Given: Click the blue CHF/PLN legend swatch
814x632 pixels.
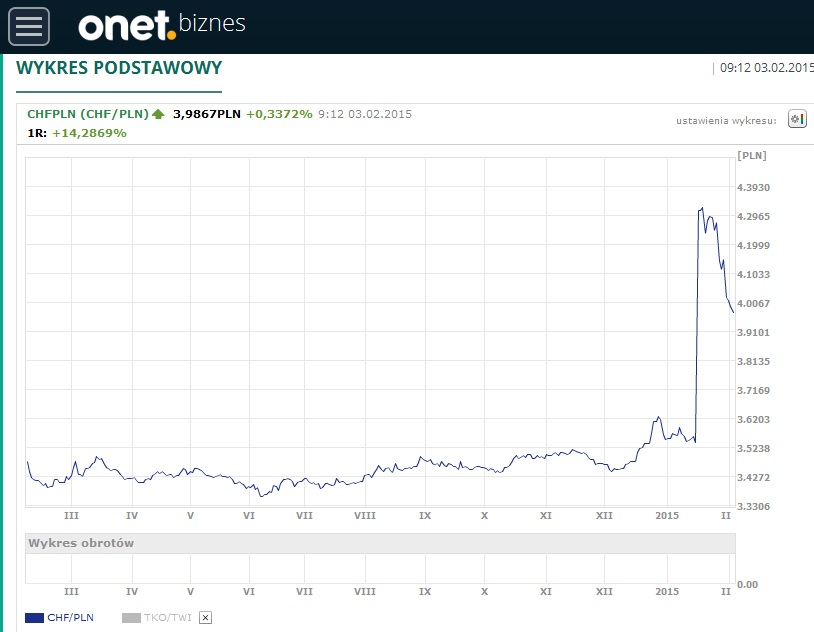Looking at the screenshot, I should (35, 618).
